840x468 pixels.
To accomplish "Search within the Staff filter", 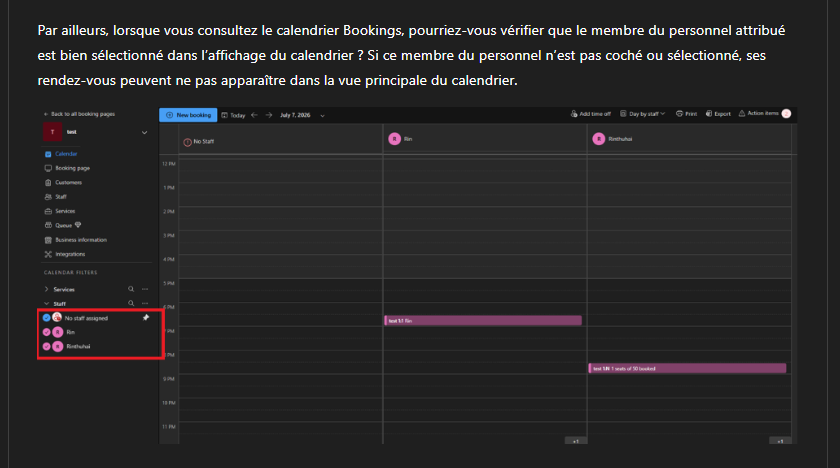I will pos(131,303).
